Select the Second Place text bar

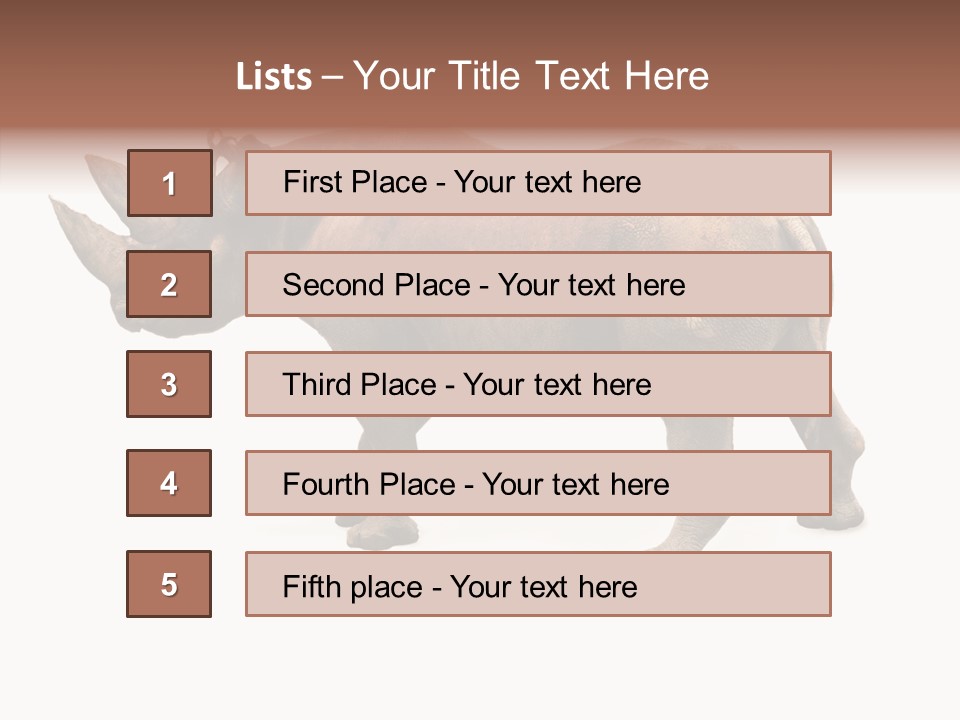538,284
